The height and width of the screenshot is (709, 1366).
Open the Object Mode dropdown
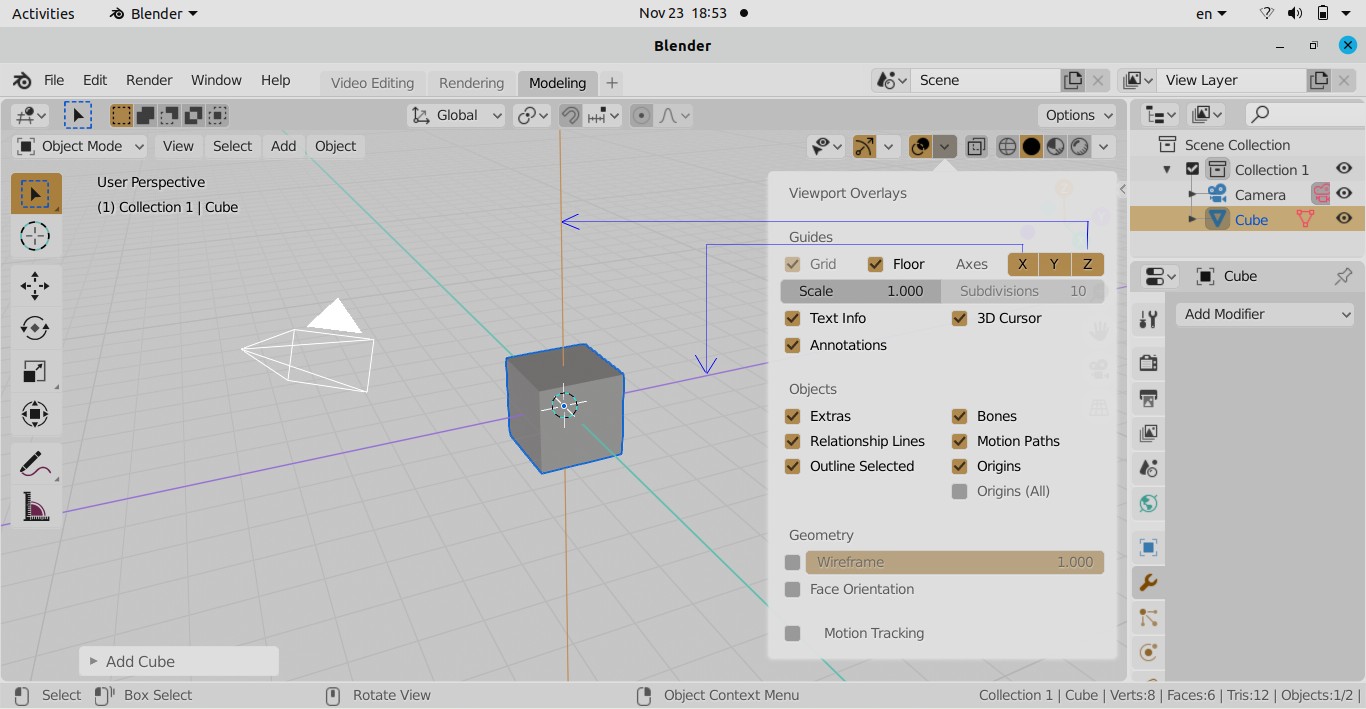(x=81, y=146)
